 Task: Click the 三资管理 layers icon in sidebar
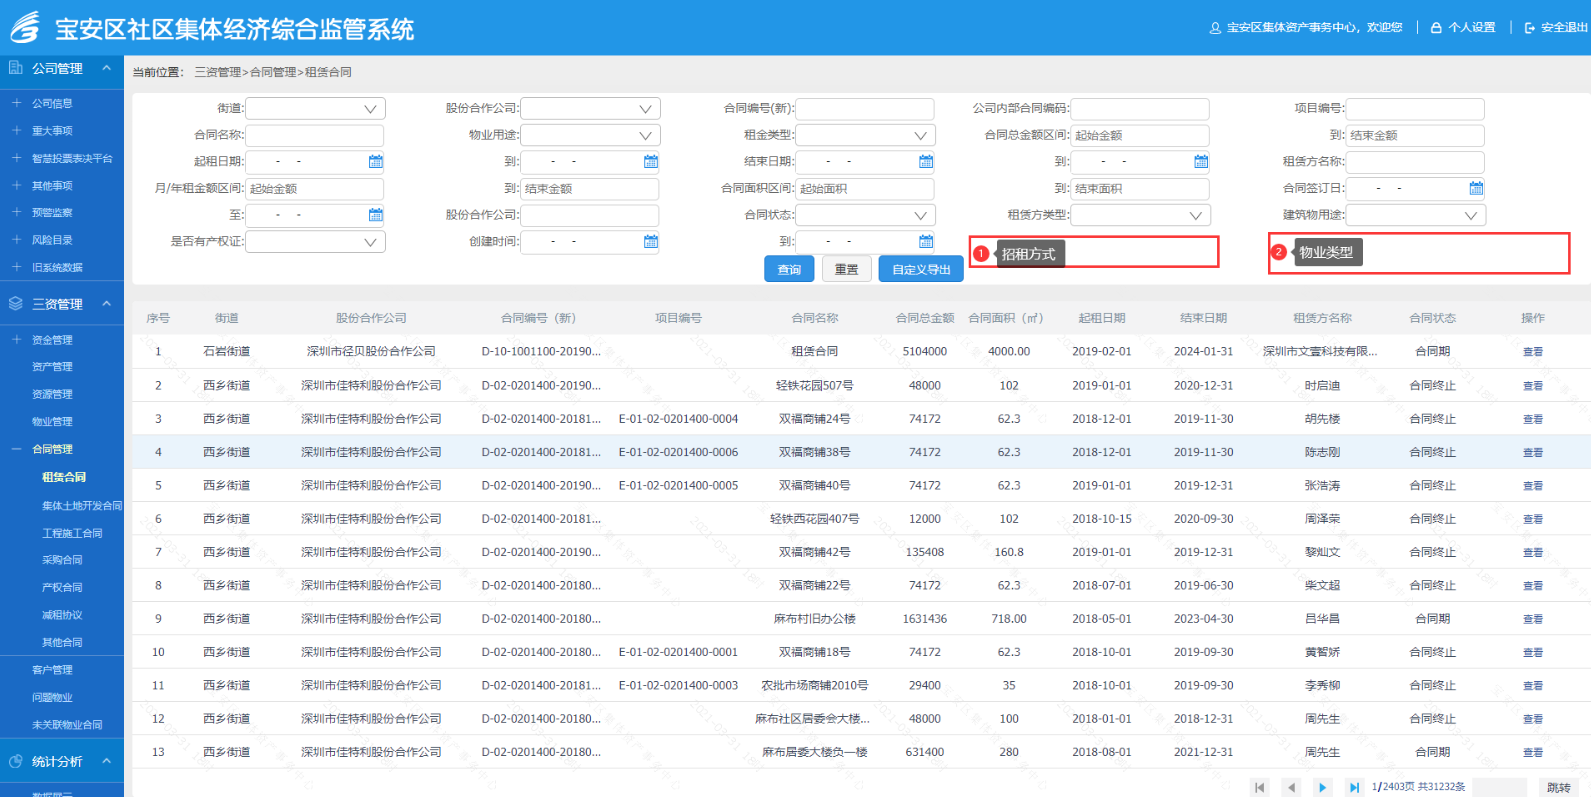coord(16,303)
